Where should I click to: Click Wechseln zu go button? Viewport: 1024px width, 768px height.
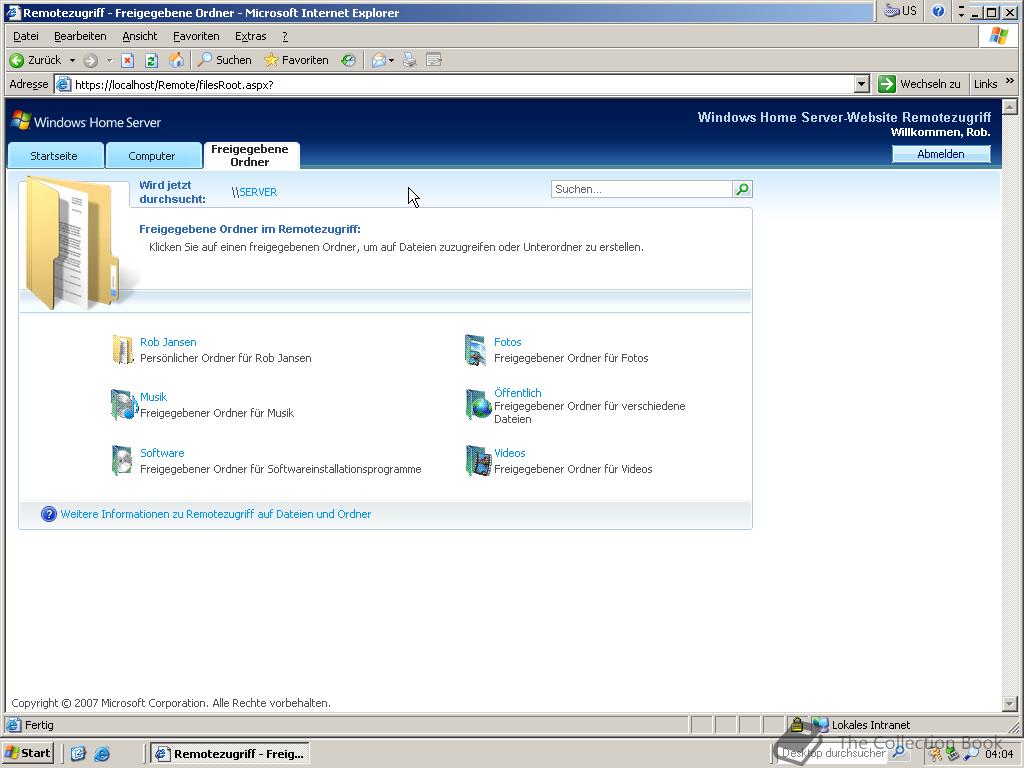pos(920,84)
